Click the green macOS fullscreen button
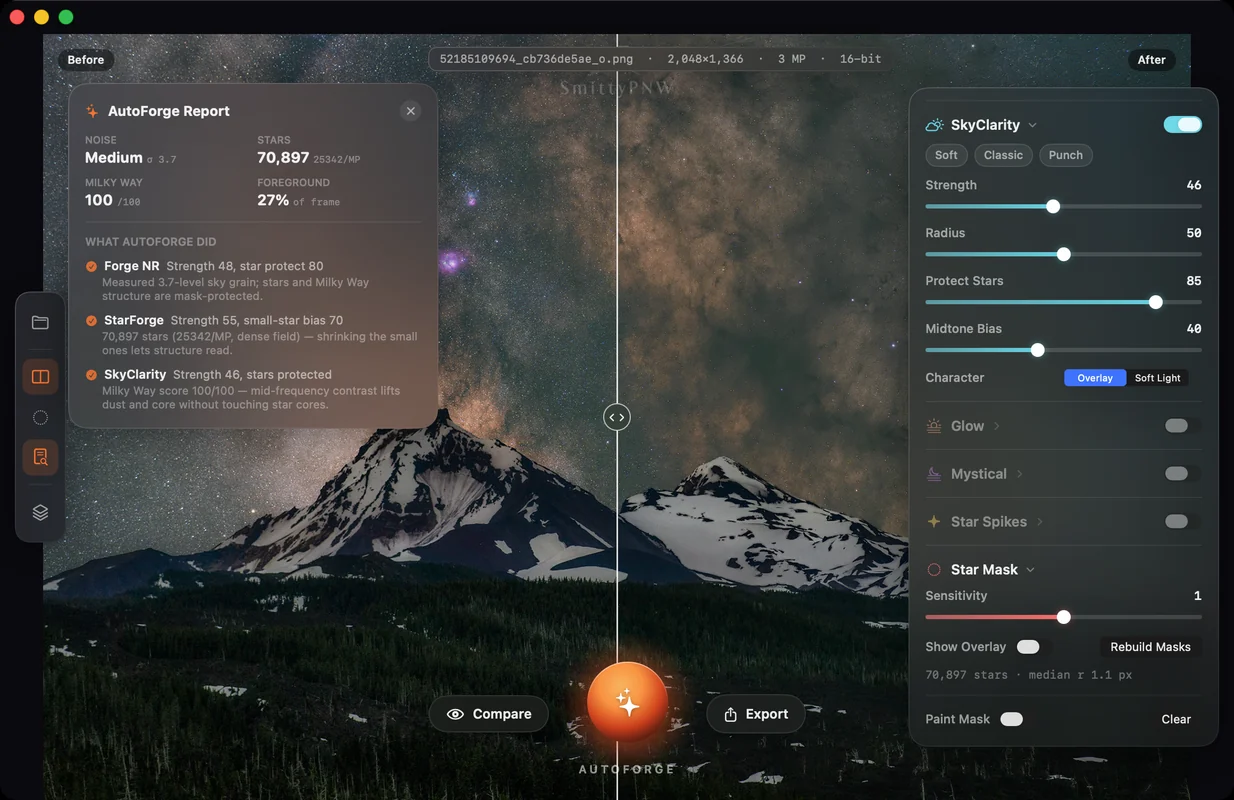The width and height of the screenshot is (1234, 800). click(66, 17)
